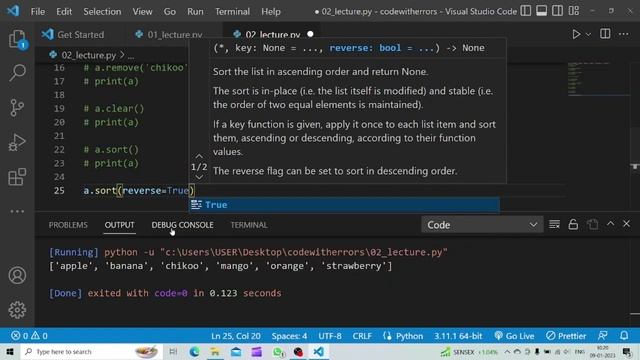Show next signature with down arrow

[x=199, y=177]
